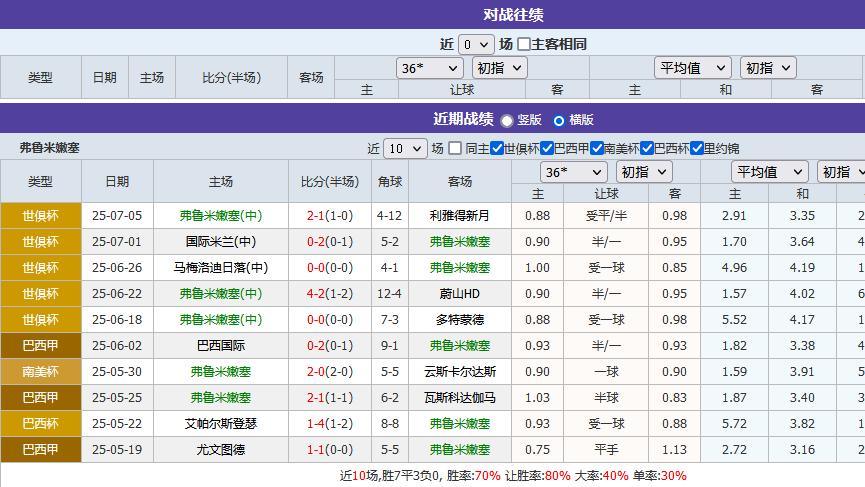Open the 平均值 dropdown in 对战往绩 section

(693, 68)
